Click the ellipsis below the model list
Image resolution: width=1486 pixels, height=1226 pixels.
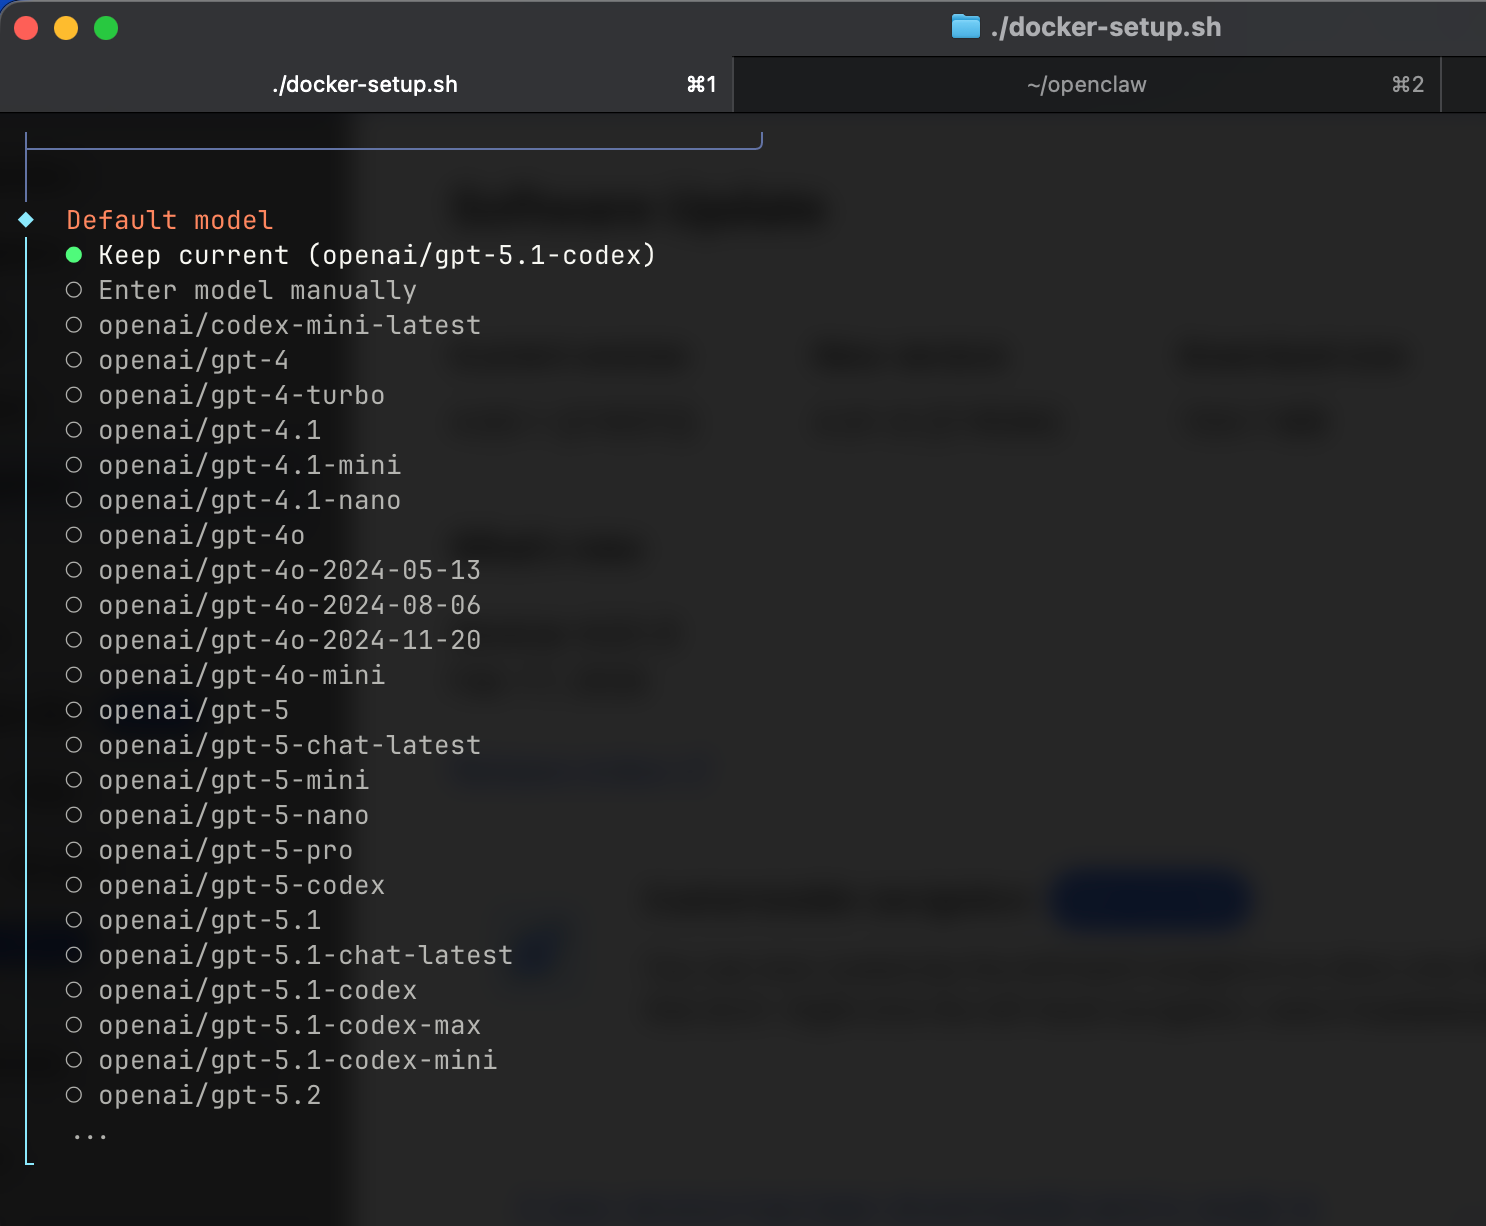tap(90, 1136)
